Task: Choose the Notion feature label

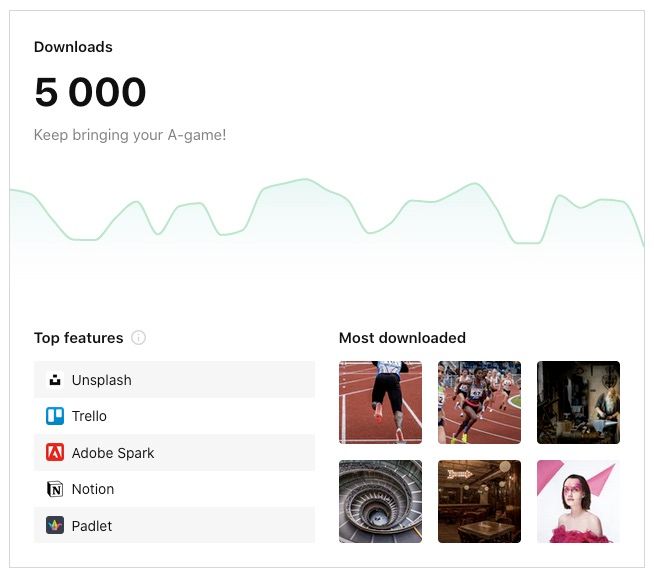Action: click(93, 489)
